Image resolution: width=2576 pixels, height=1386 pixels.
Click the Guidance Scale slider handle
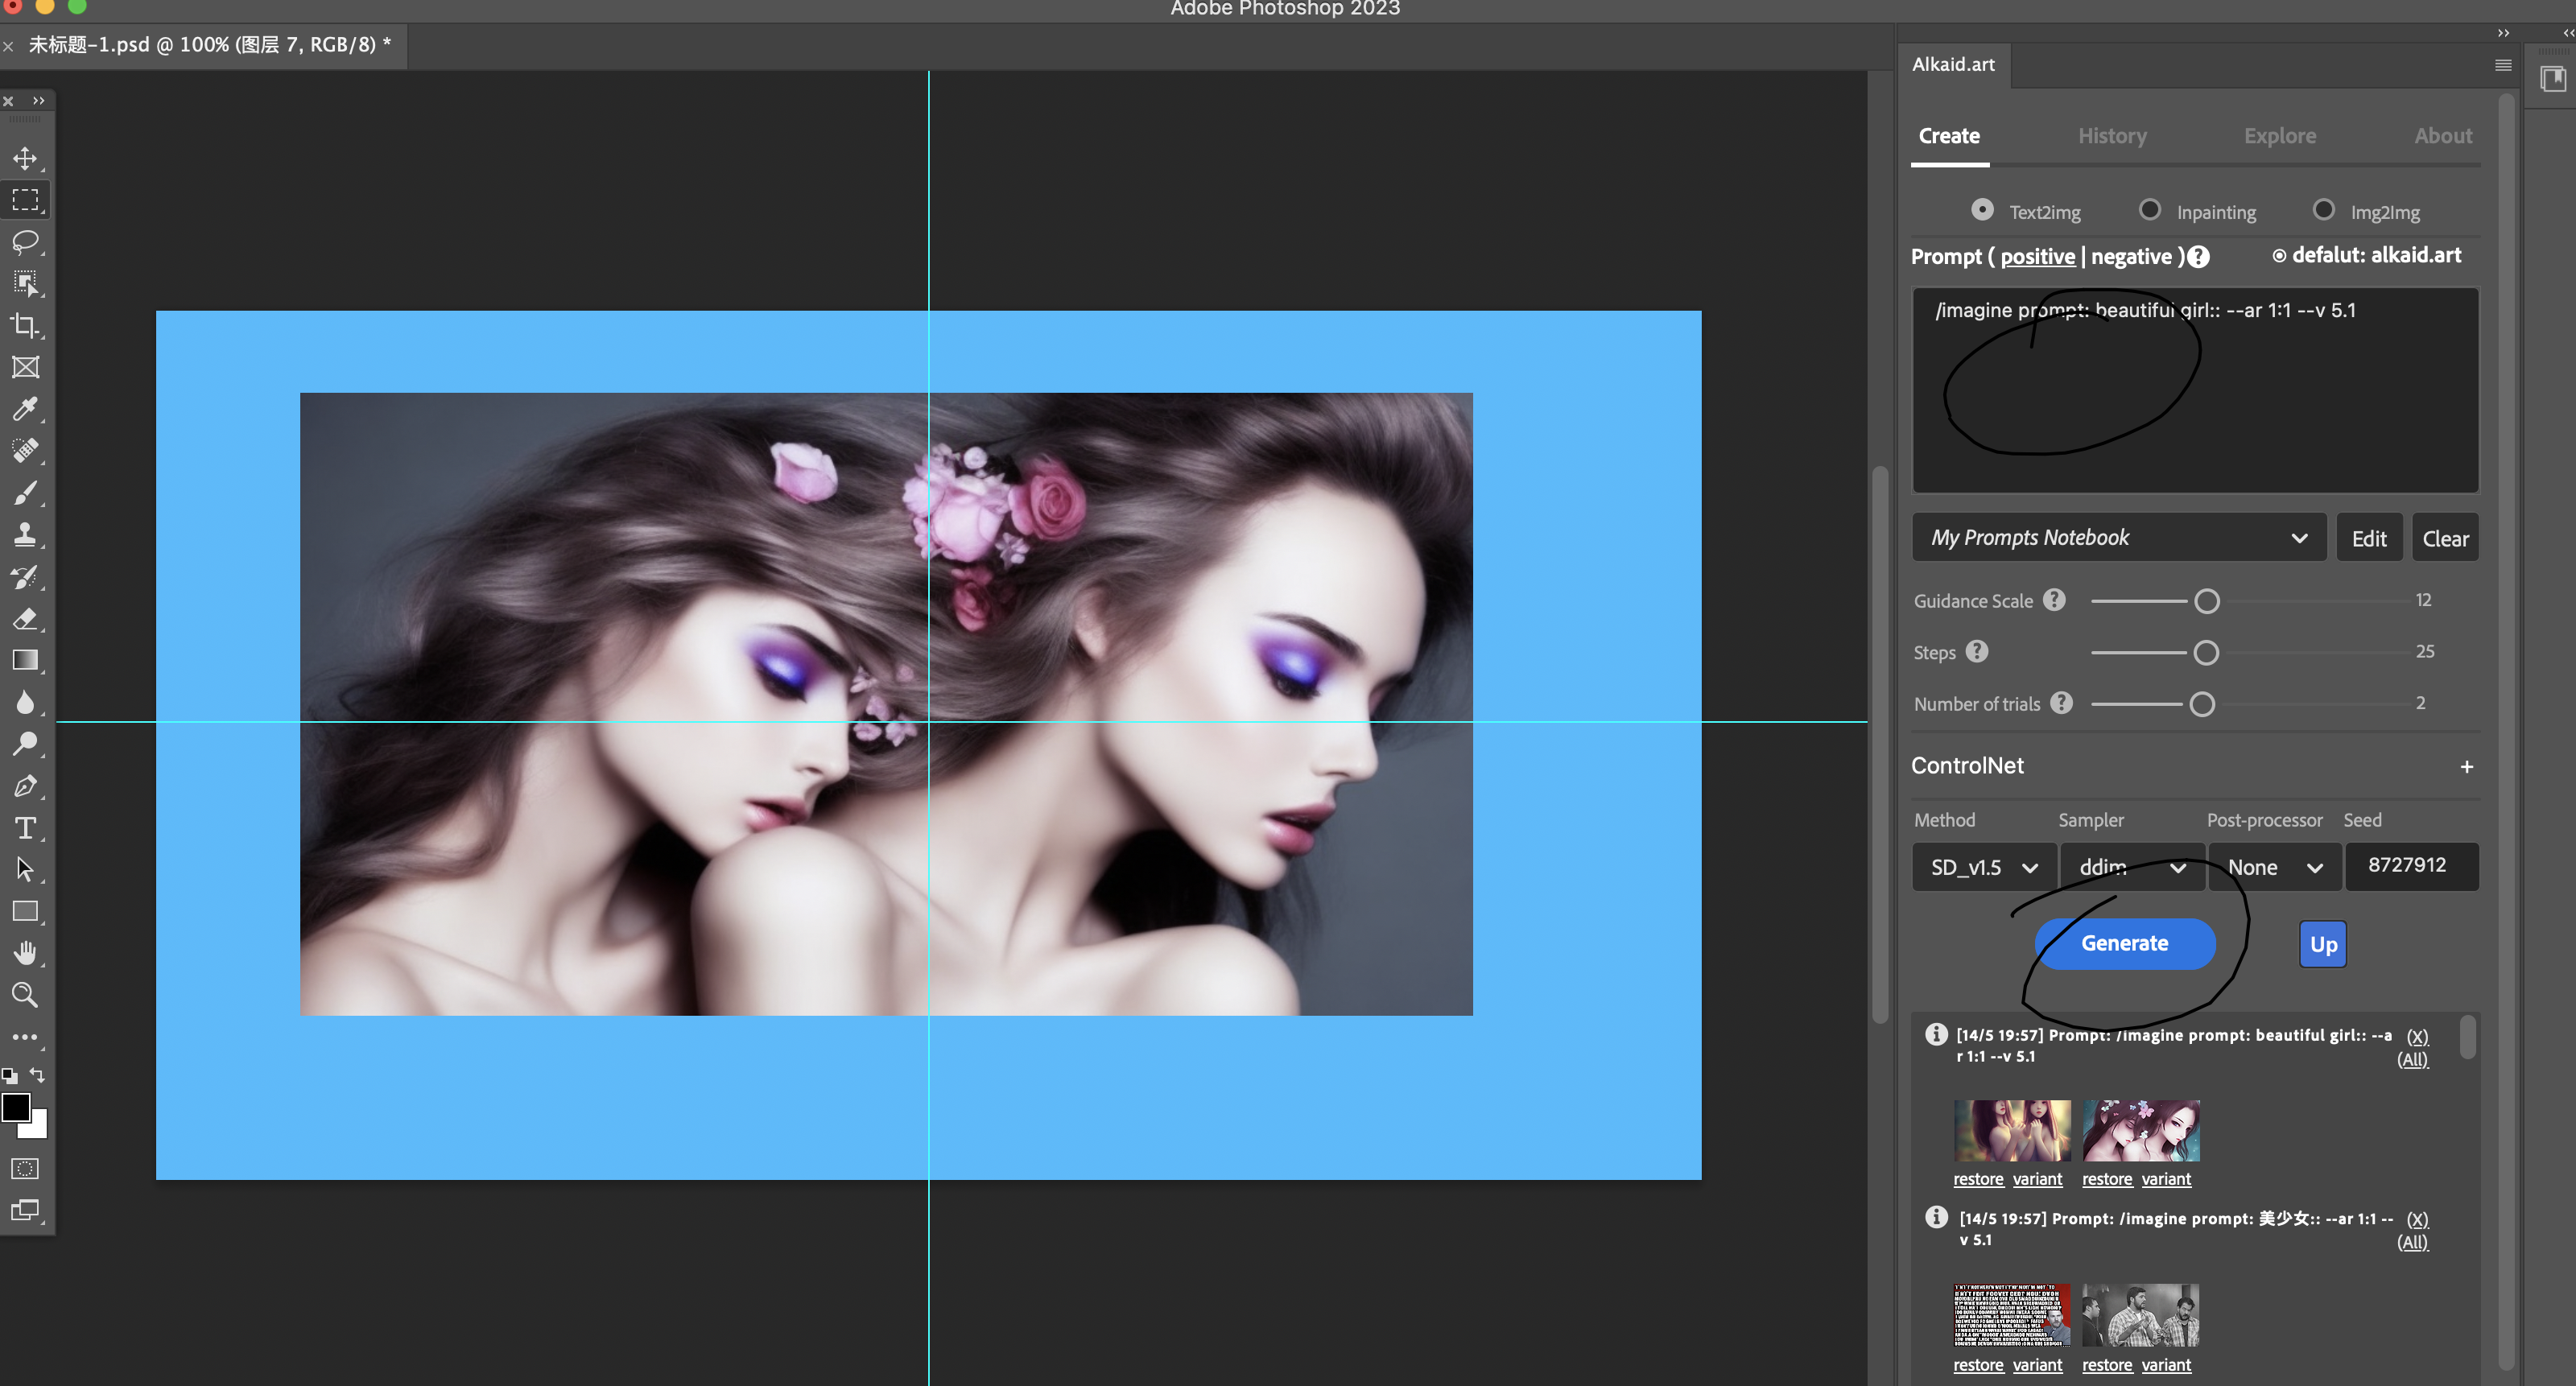click(2206, 601)
